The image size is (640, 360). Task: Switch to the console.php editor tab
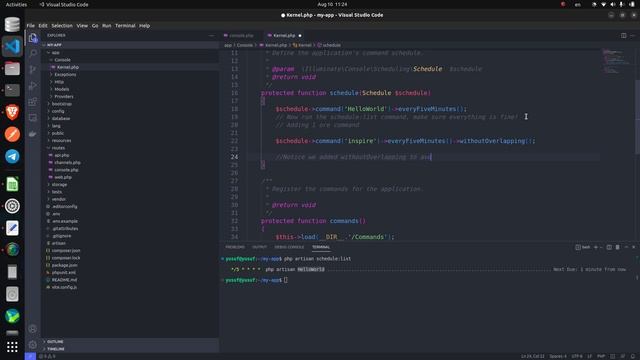click(241, 36)
